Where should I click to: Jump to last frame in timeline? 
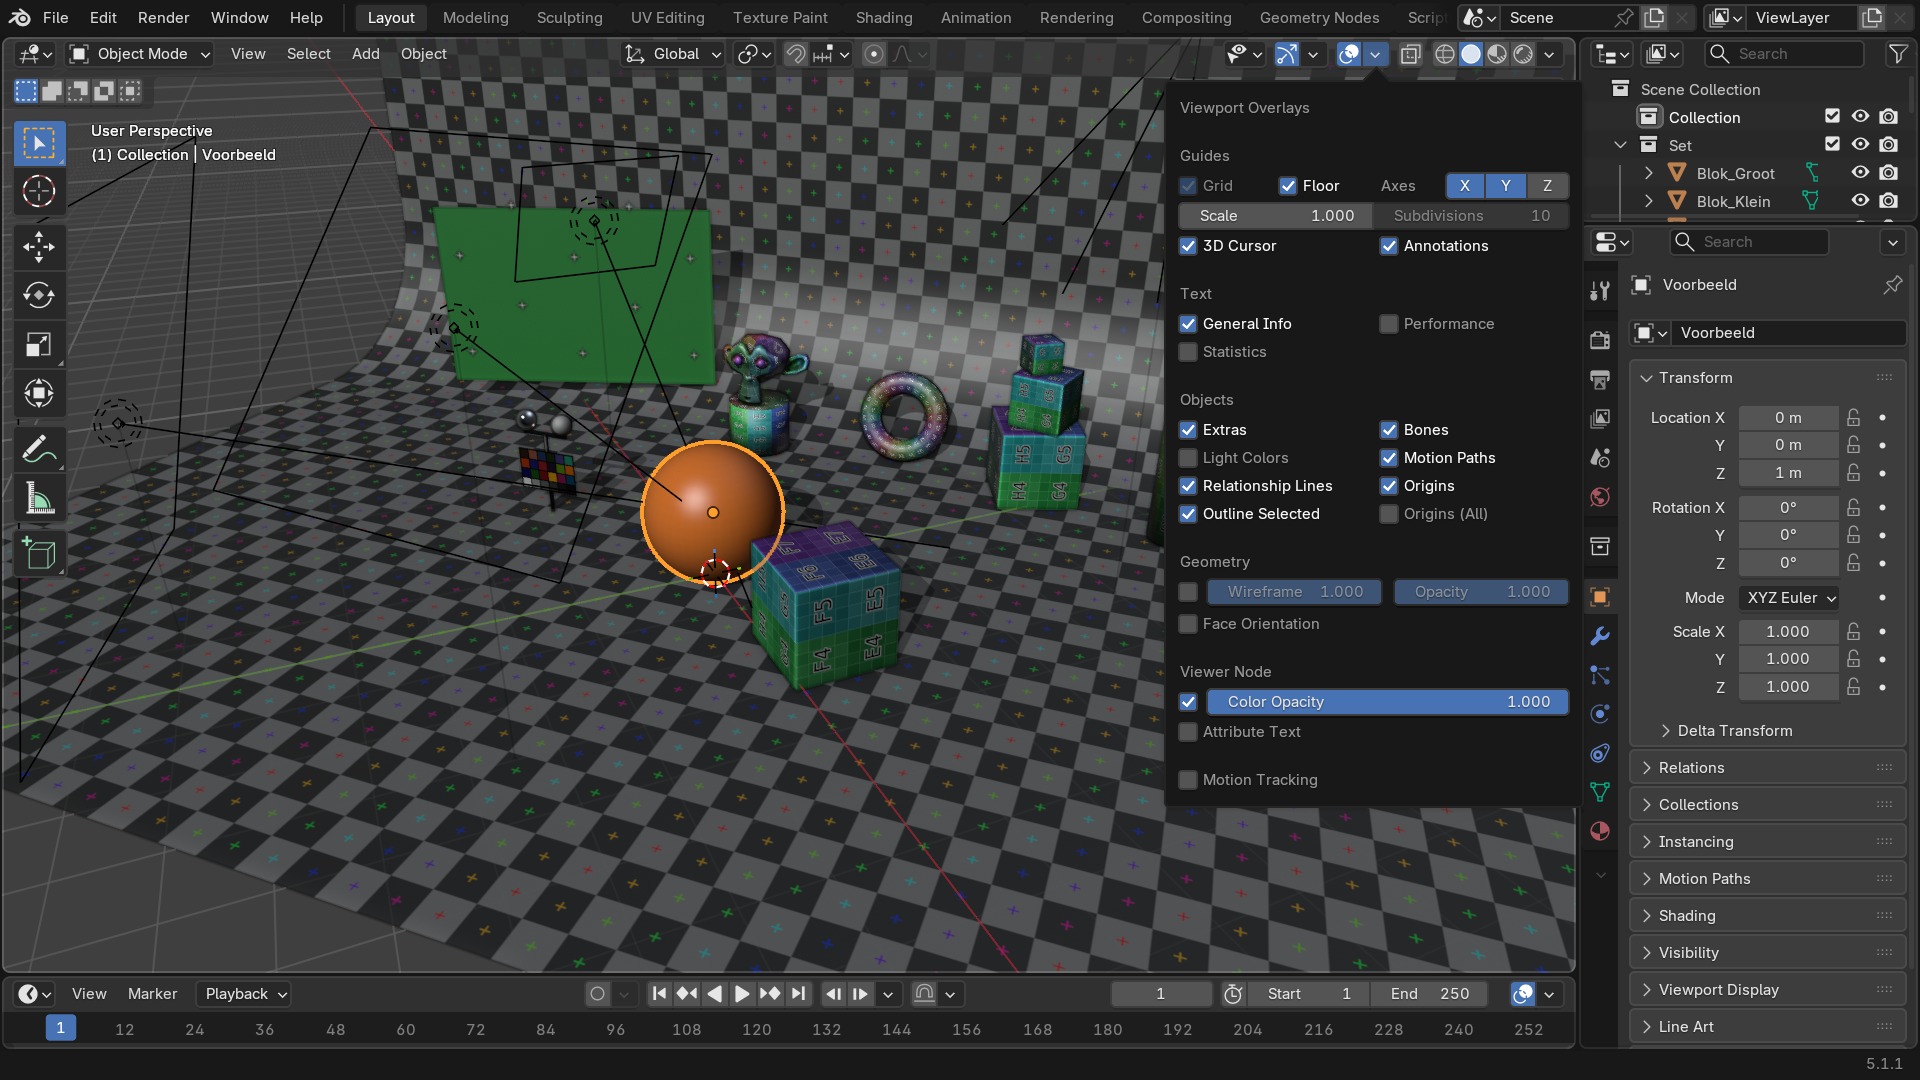coord(797,994)
